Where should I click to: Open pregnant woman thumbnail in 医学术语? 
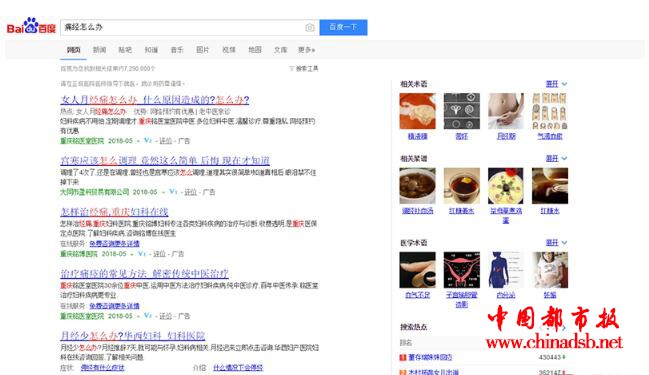pyautogui.click(x=550, y=270)
